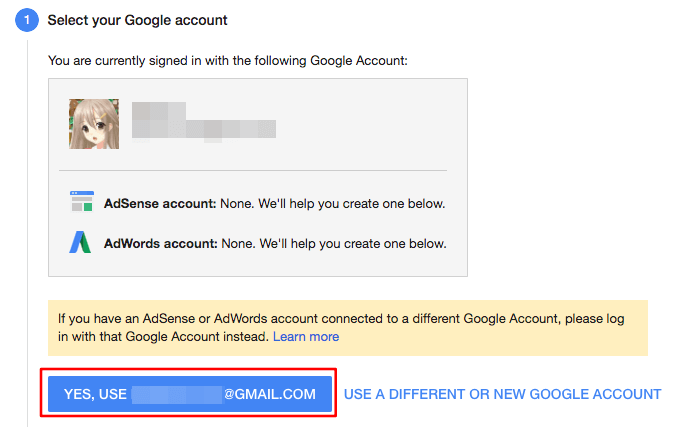
Task: Click the horizontal divider in the account card
Action: point(258,170)
